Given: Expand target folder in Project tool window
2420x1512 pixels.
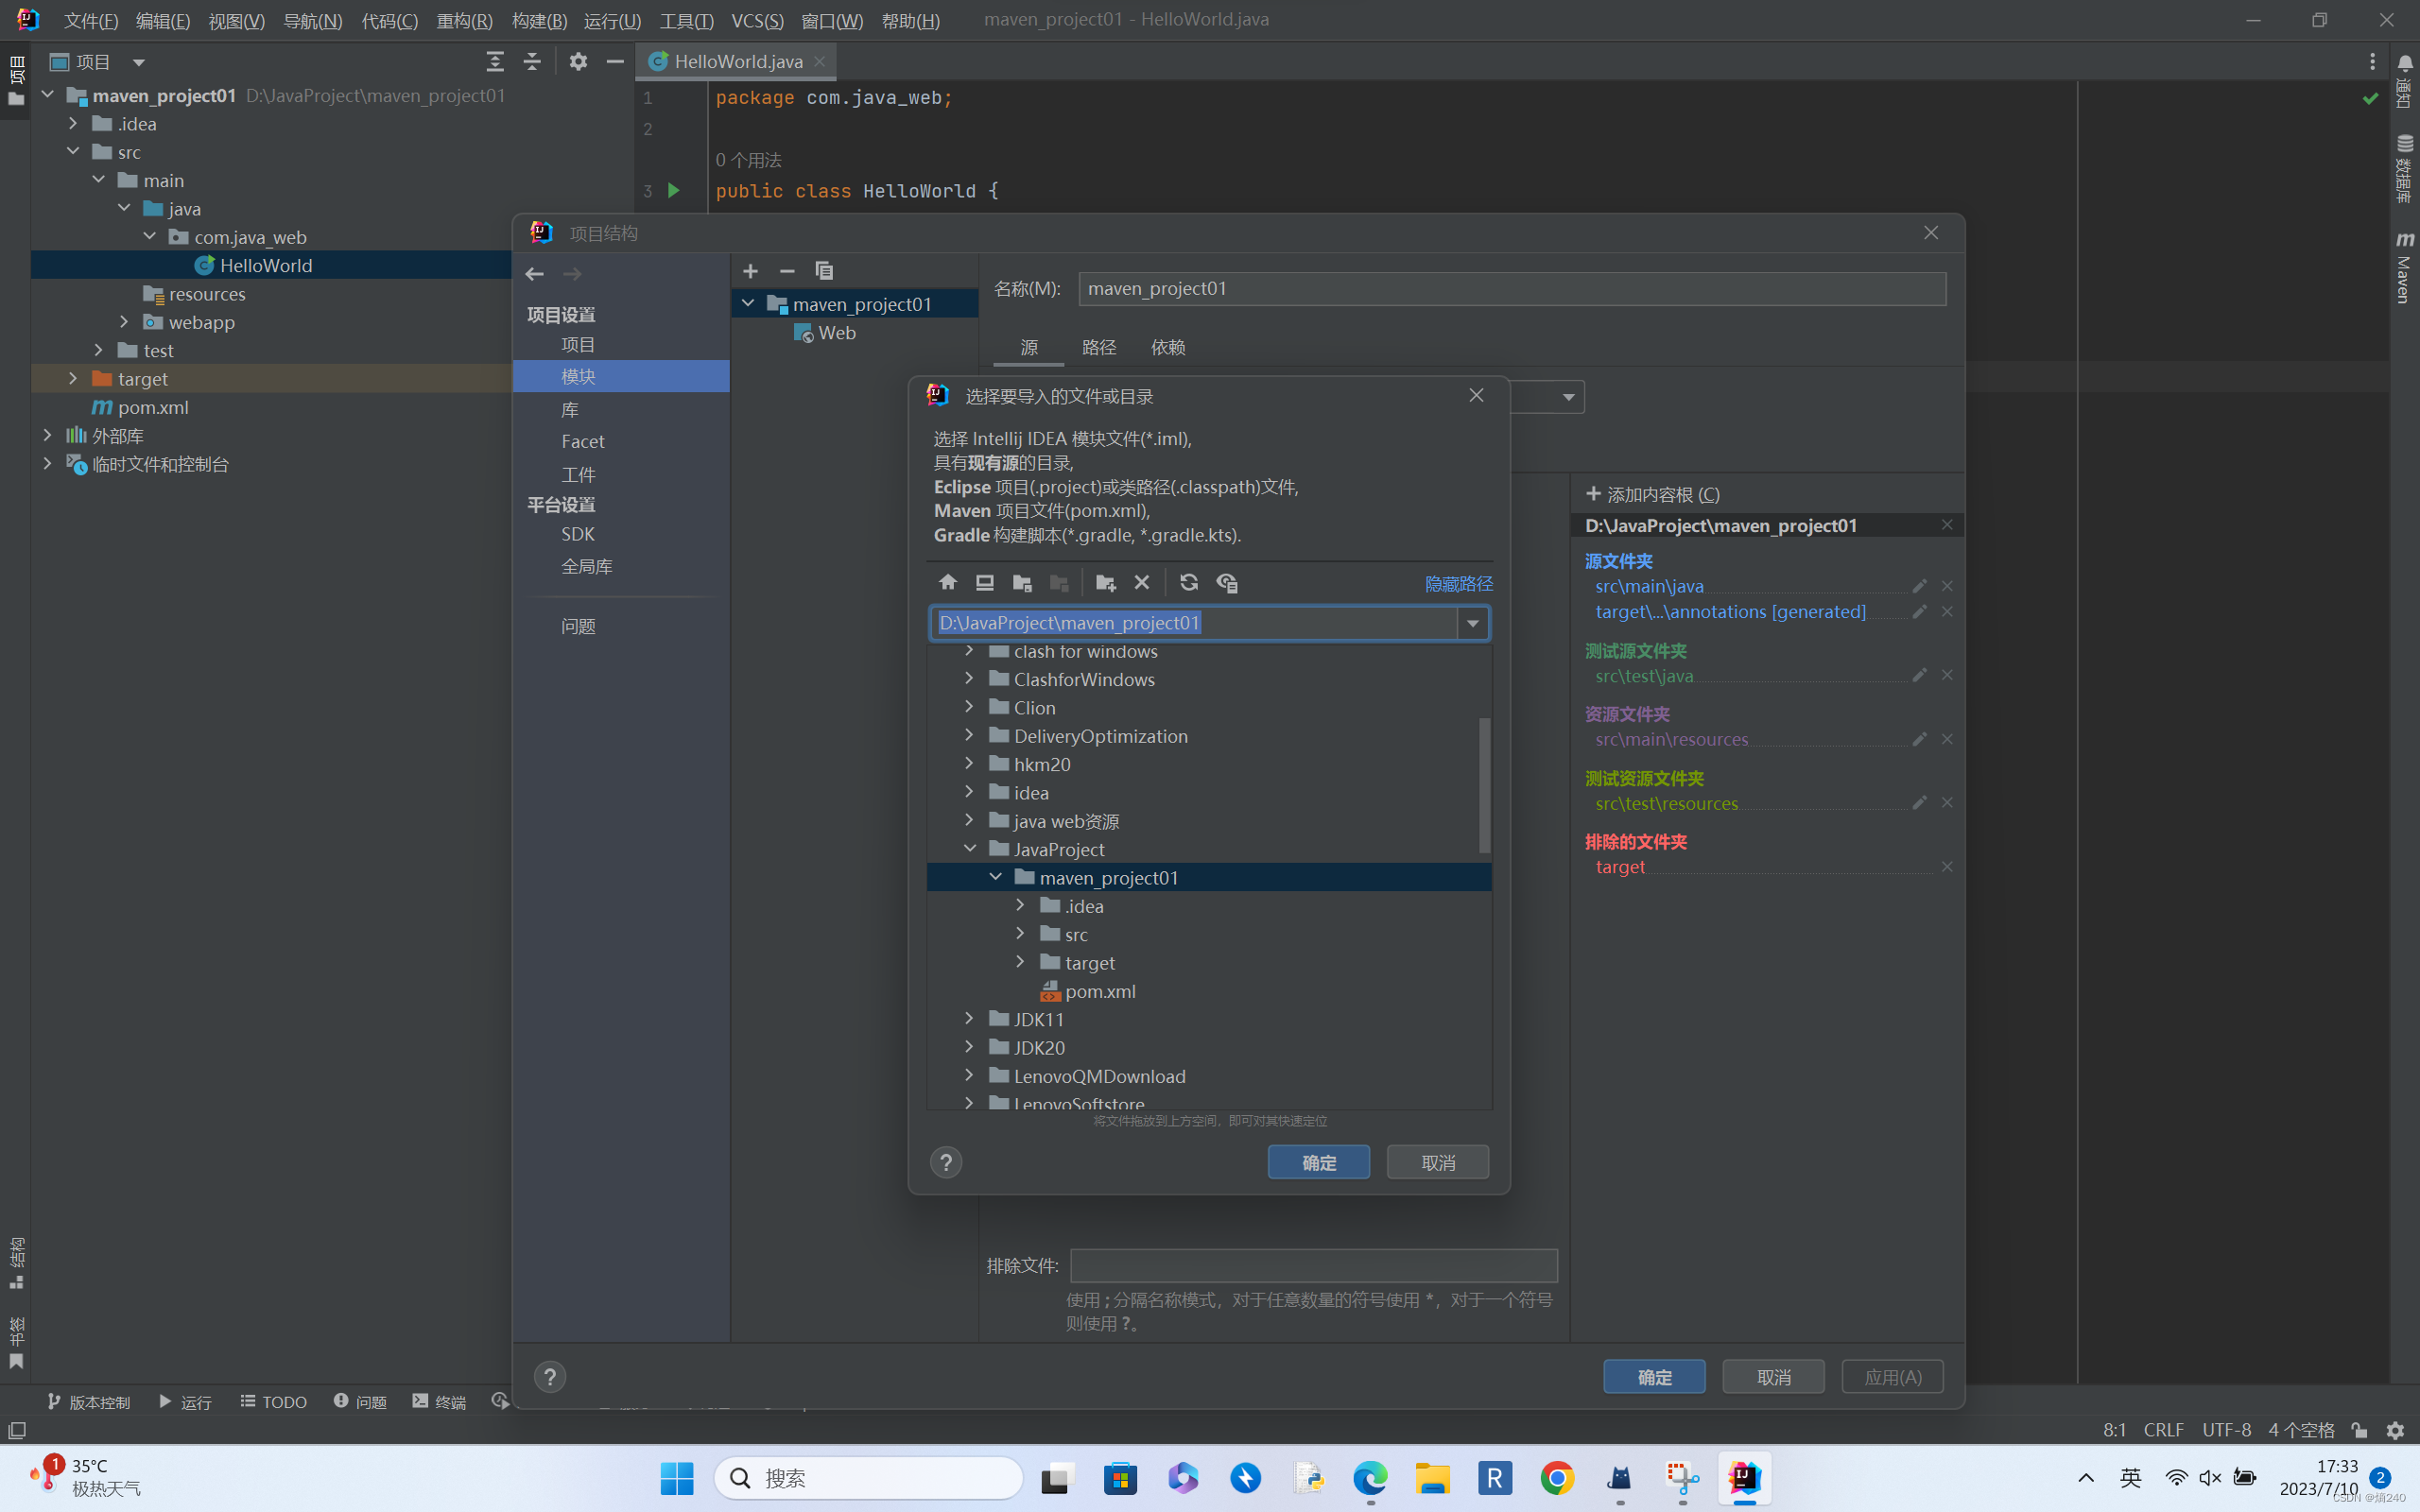Looking at the screenshot, I should pyautogui.click(x=73, y=378).
